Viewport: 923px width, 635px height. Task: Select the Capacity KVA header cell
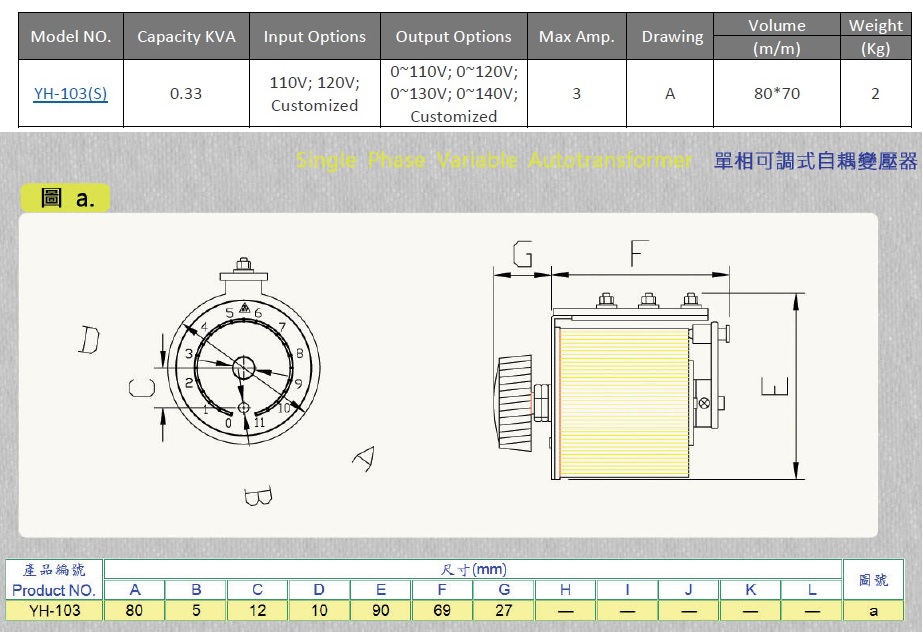point(186,36)
